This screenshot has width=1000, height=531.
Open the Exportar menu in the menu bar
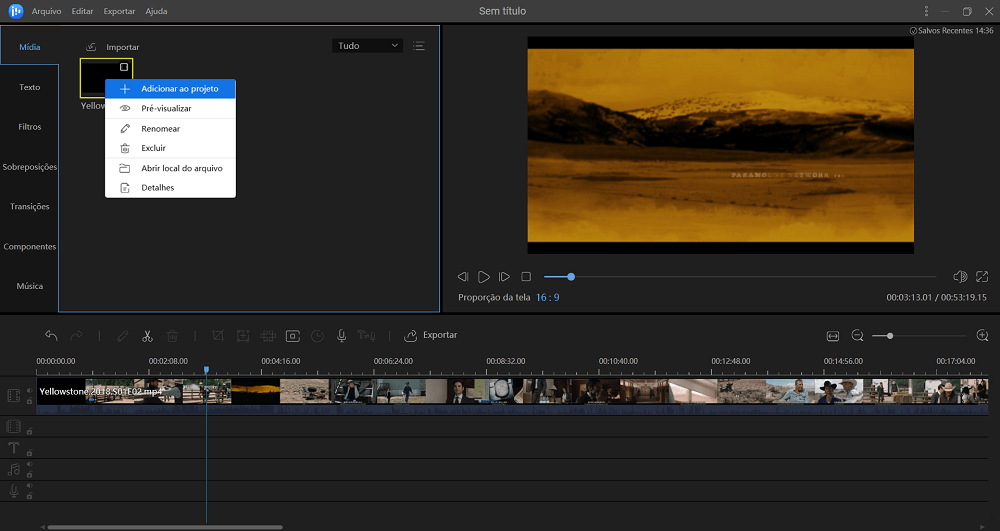click(x=119, y=11)
